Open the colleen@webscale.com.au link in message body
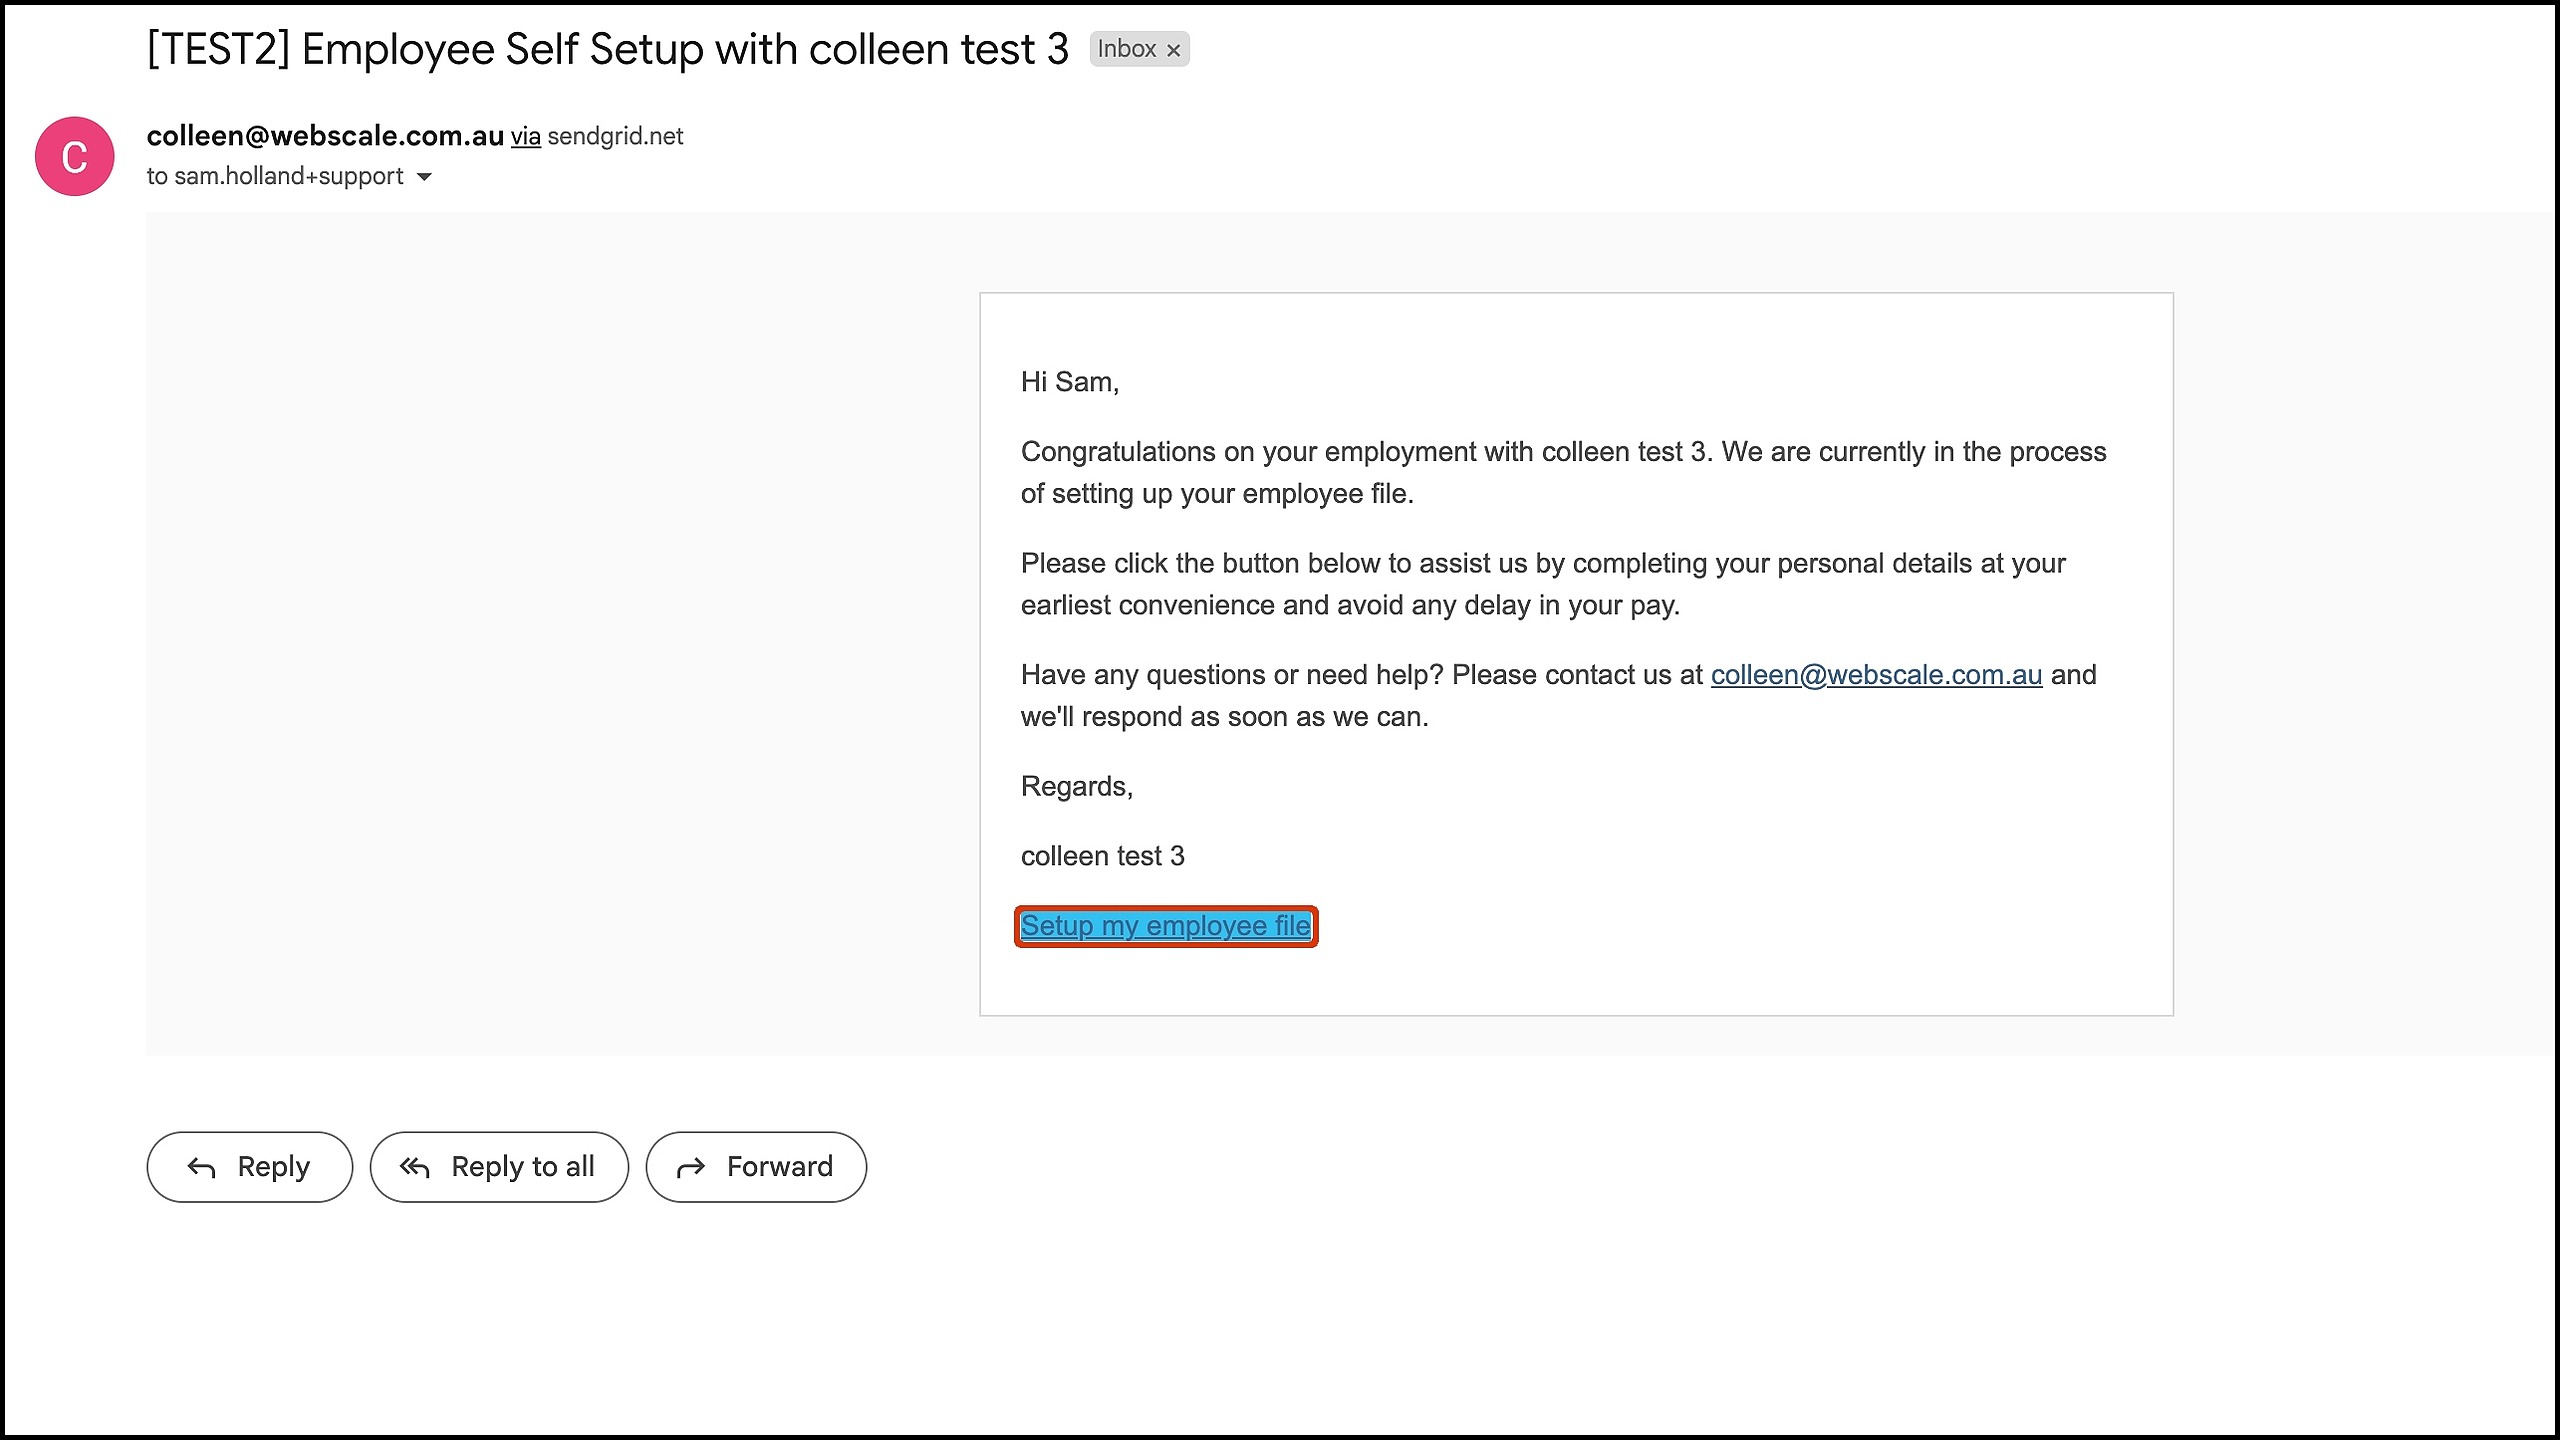 coord(1876,675)
